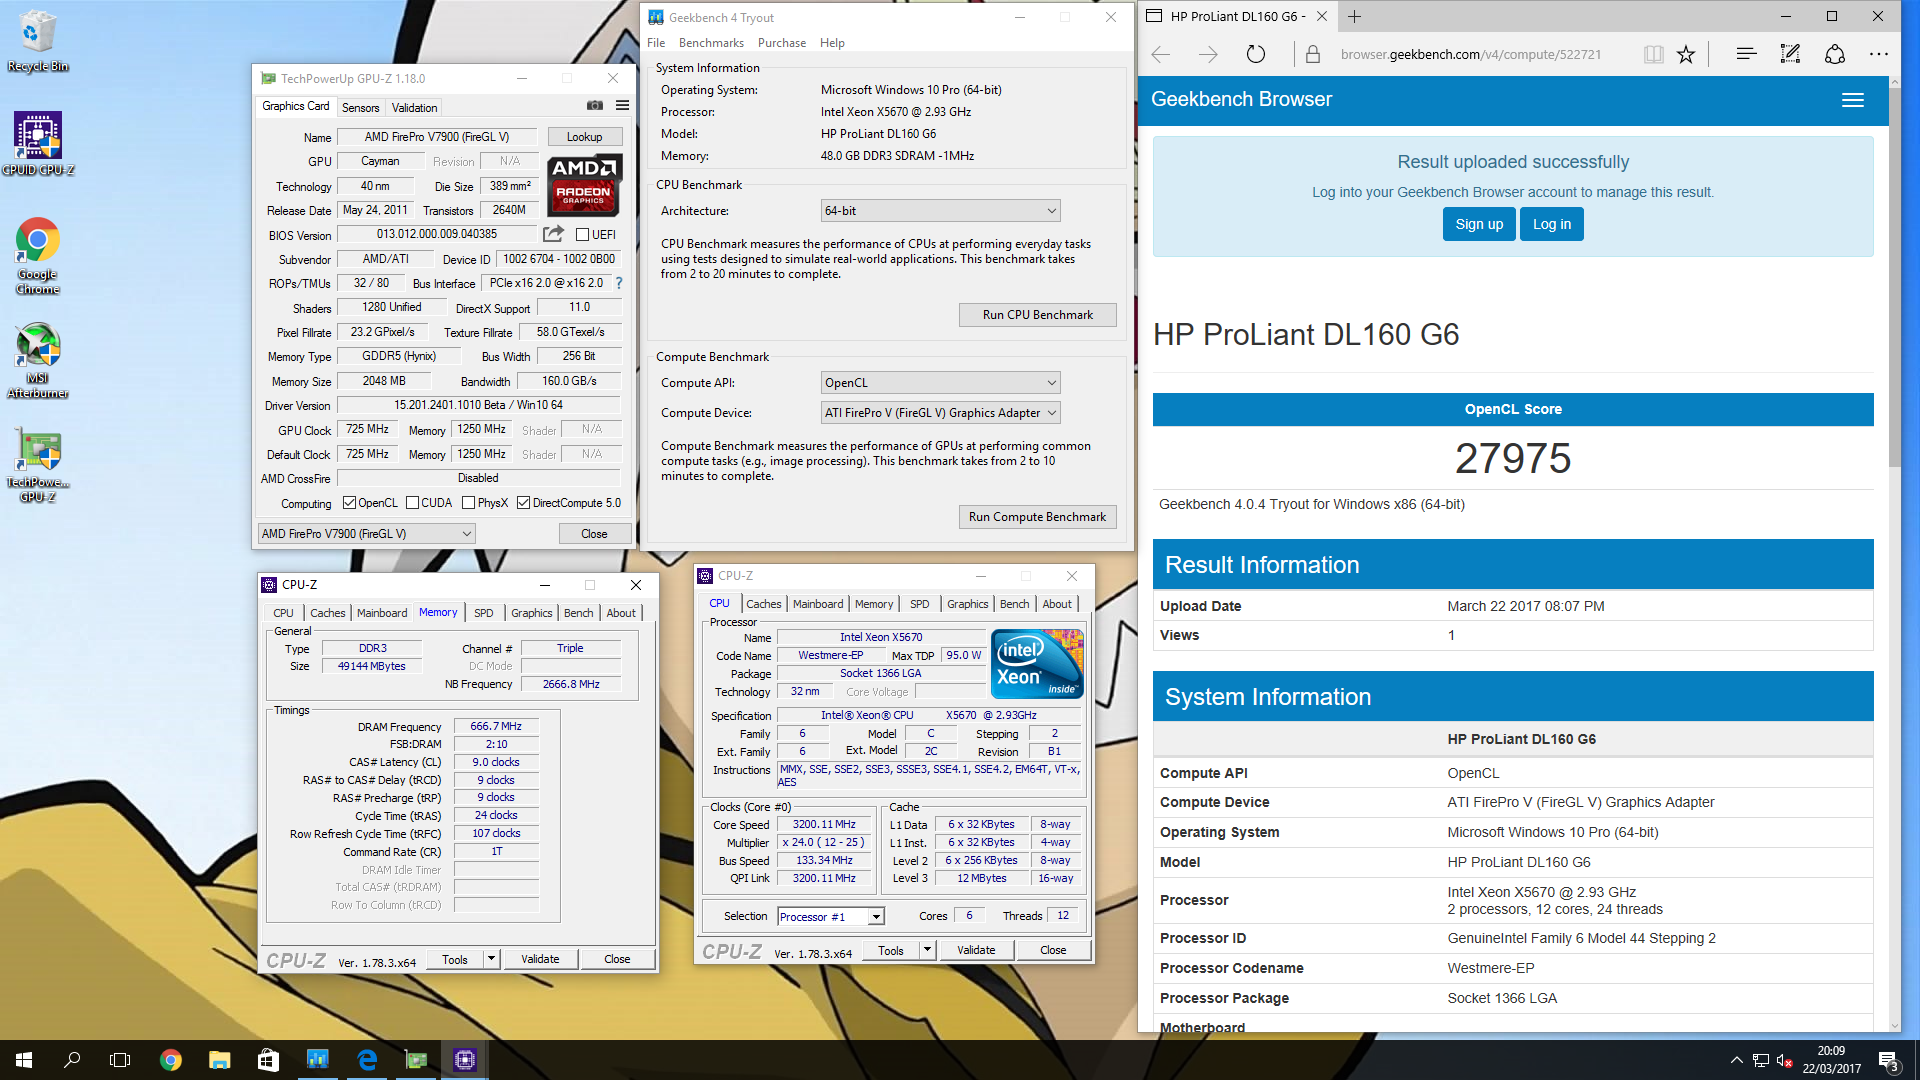Open the Processor #1 selection dropdown
1920x1080 pixels.
pos(831,917)
